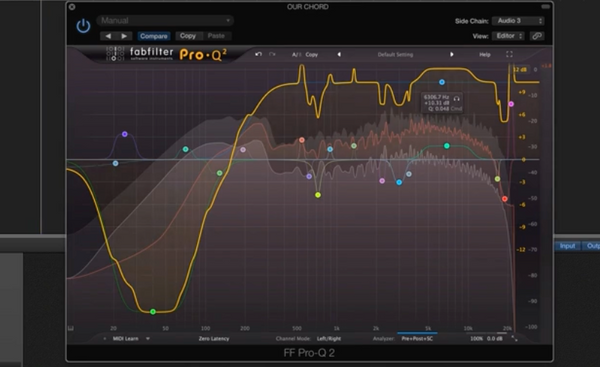Select next FabFilter preset arrow

452,54
